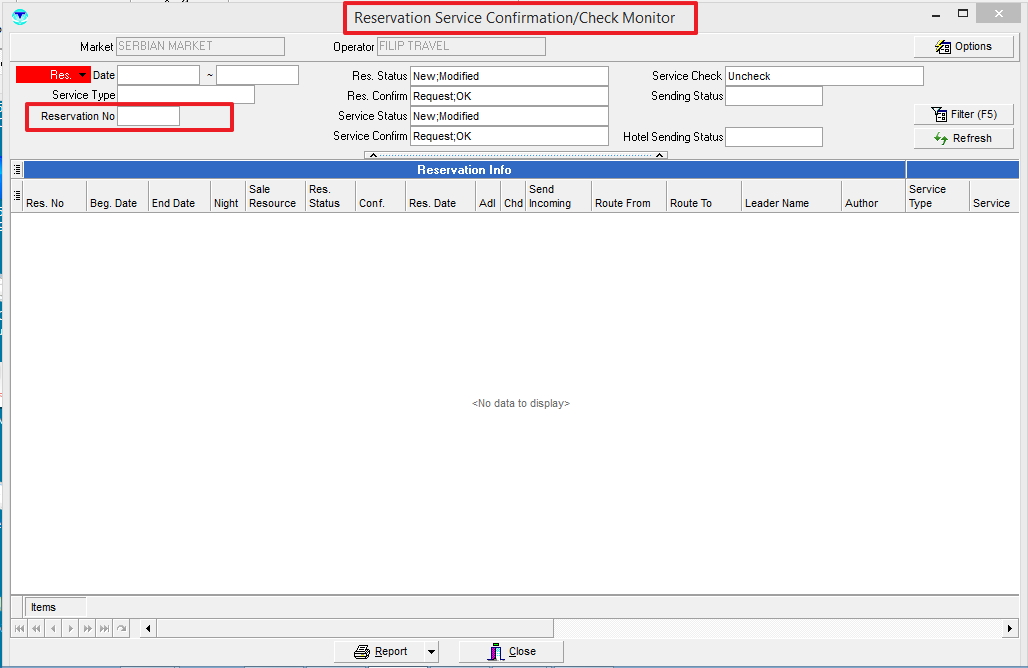Click the horizontal scrollbar right arrow
The image size is (1028, 668).
1010,628
